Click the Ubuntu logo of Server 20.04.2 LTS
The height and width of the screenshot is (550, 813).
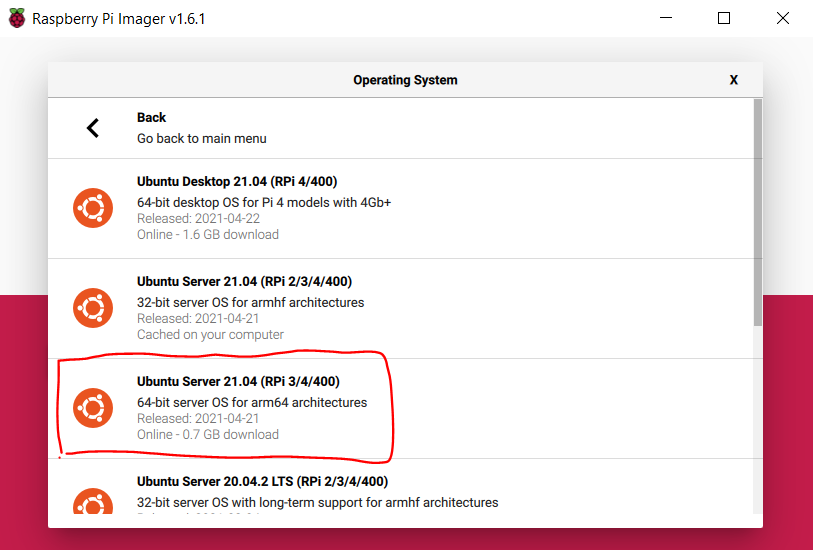pyautogui.click(x=93, y=501)
